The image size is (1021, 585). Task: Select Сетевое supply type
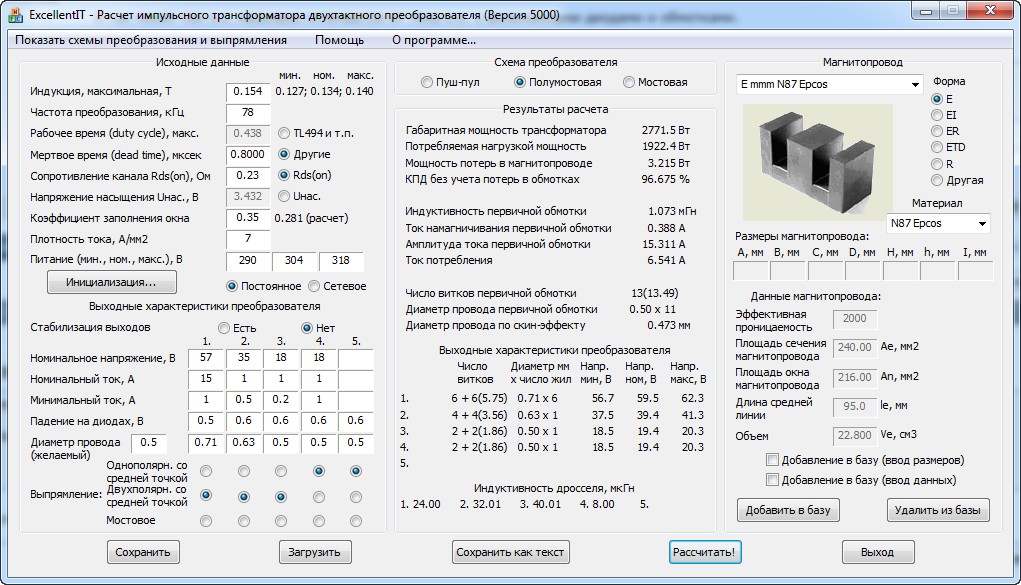[314, 286]
